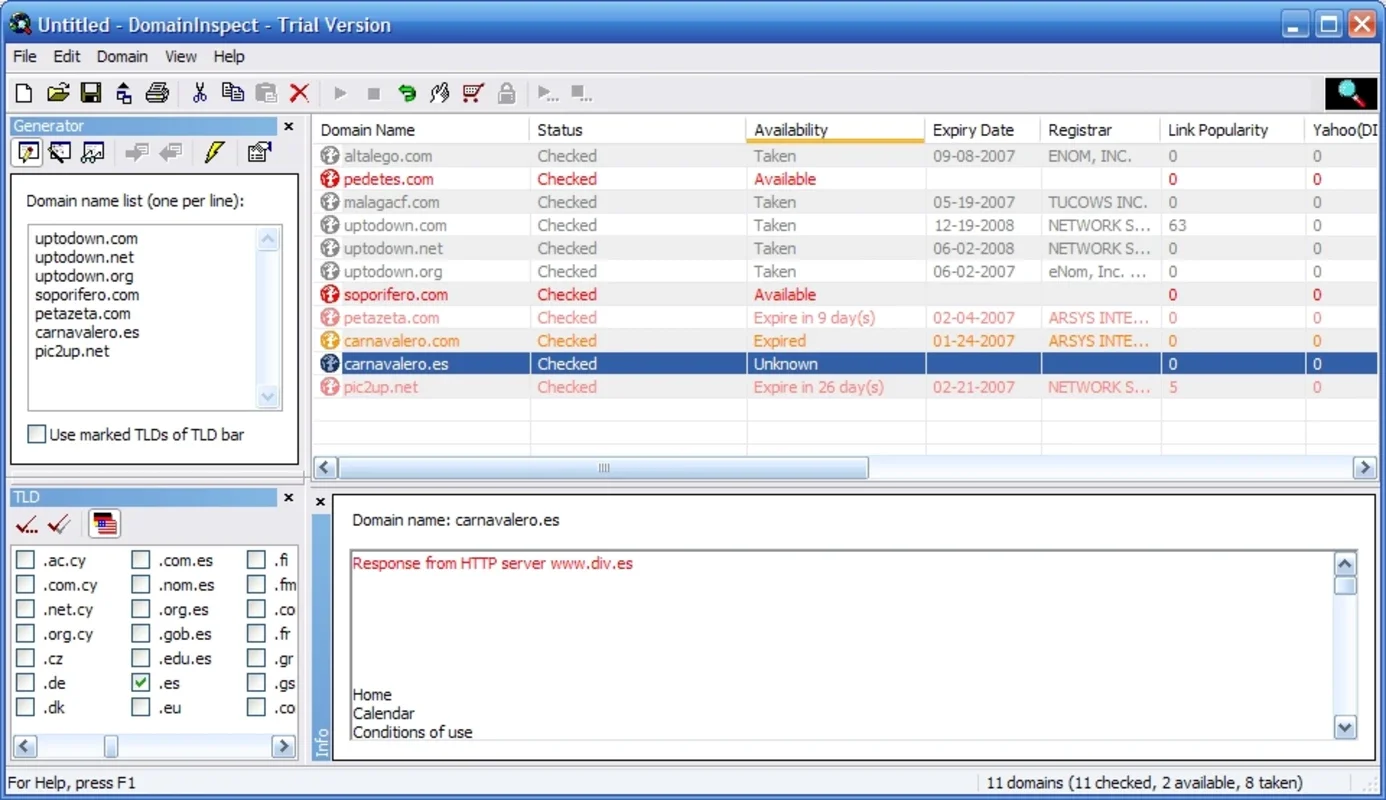Click the domain table horizontal scrollbar thumb
Image resolution: width=1386 pixels, height=800 pixels.
[x=603, y=468]
